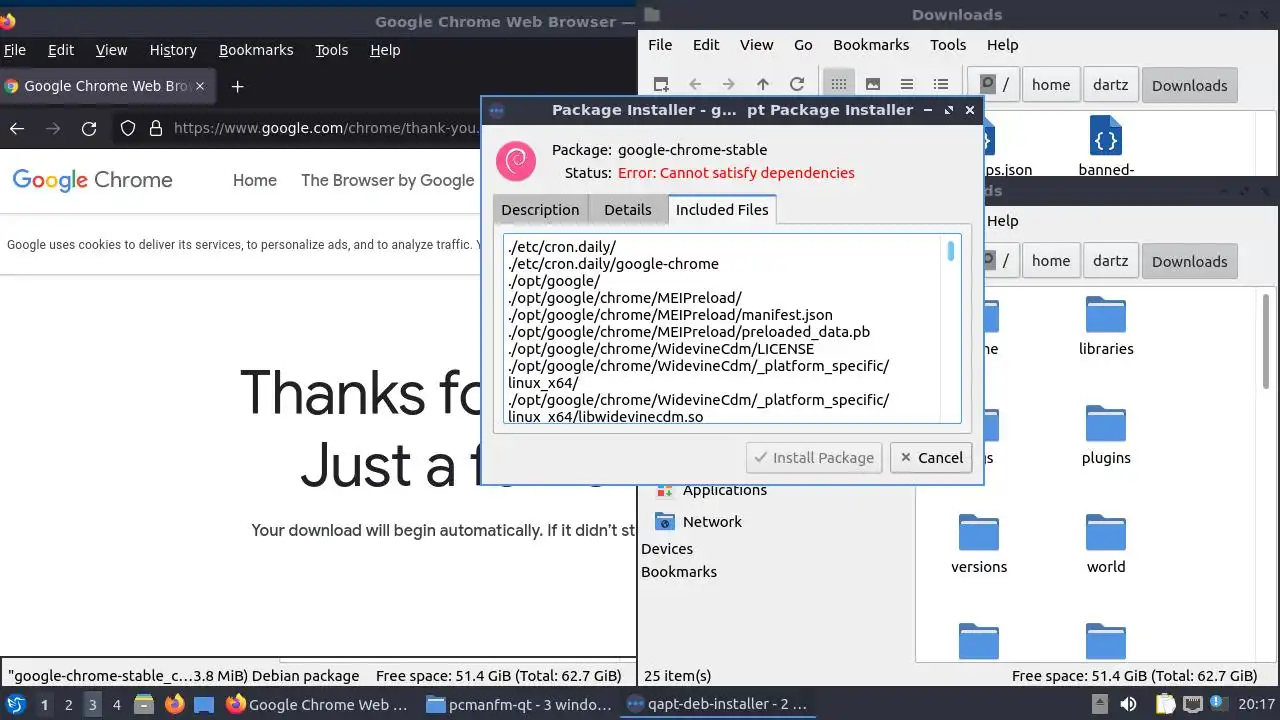This screenshot has width=1280, height=720.
Task: Open Firefox Bookmarks menu
Action: click(x=256, y=50)
